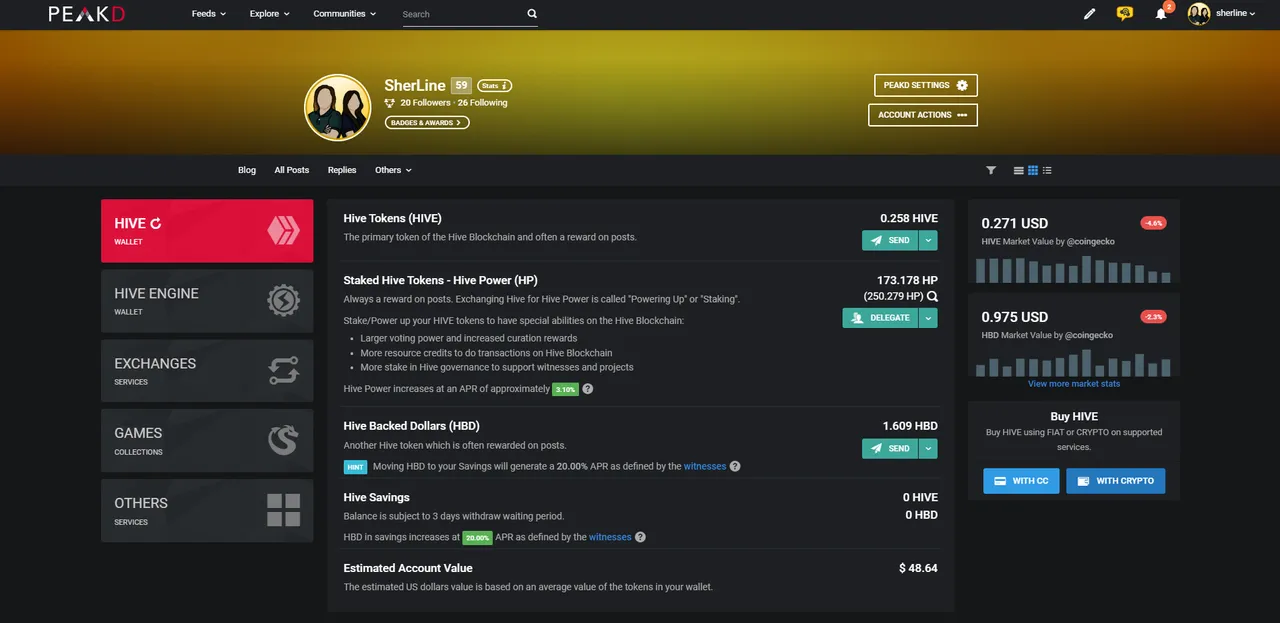Click the refresh icon next to HIVE
Screen dimensions: 1280x623
(x=156, y=224)
